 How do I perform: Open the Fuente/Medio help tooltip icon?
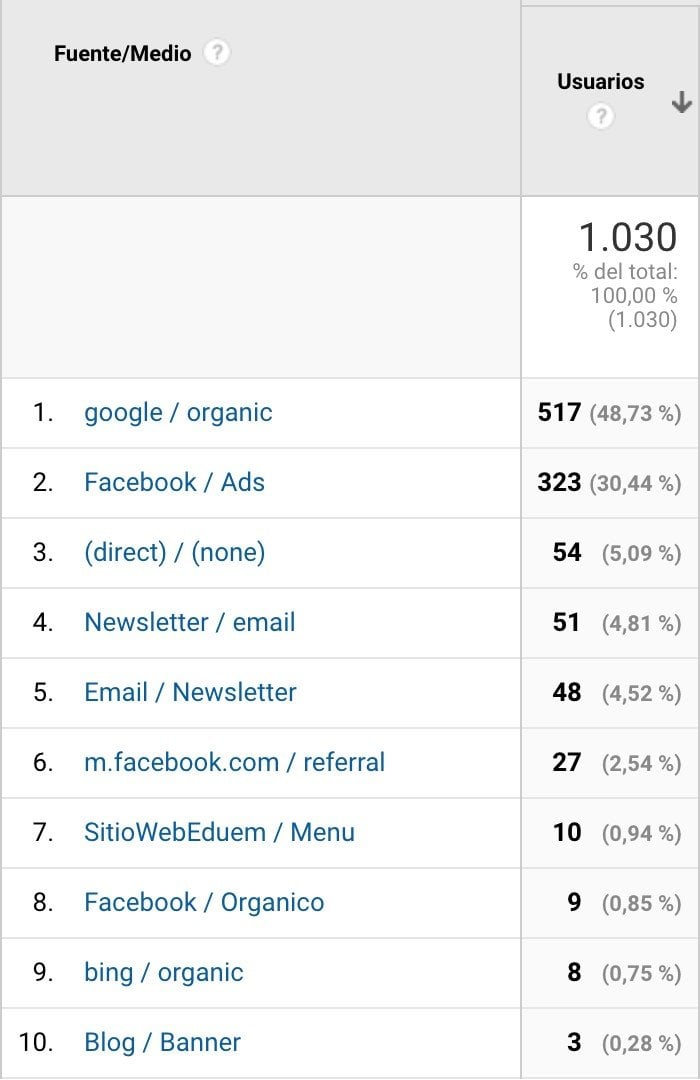click(x=217, y=53)
